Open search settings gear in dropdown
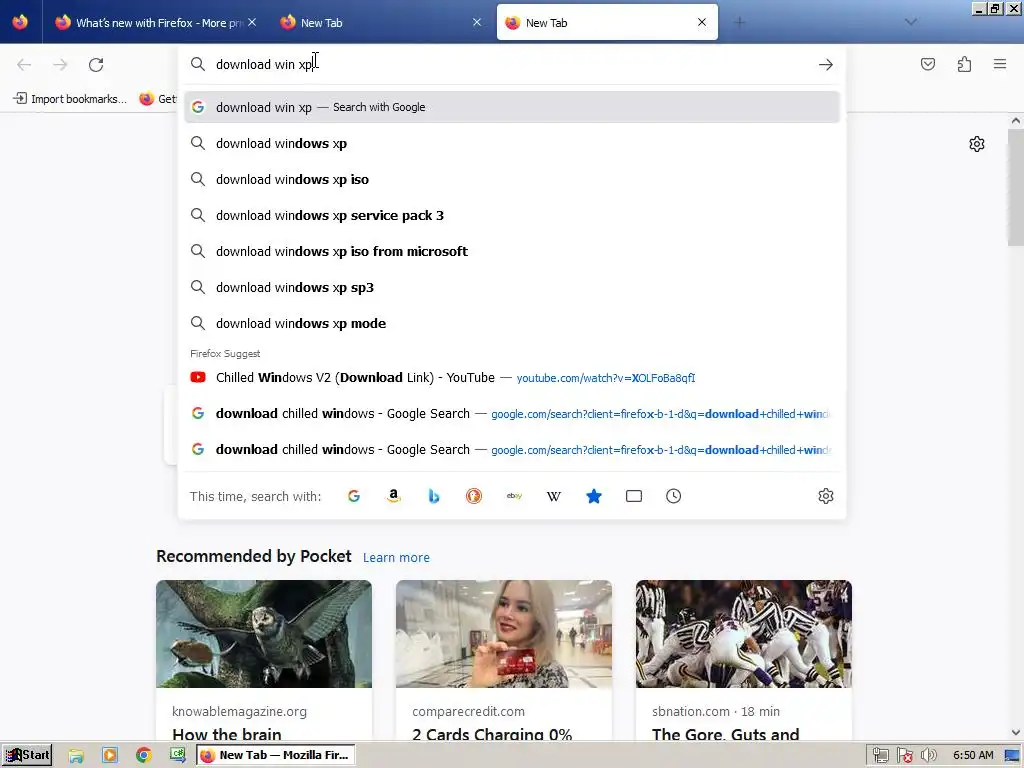The height and width of the screenshot is (768, 1024). [825, 496]
